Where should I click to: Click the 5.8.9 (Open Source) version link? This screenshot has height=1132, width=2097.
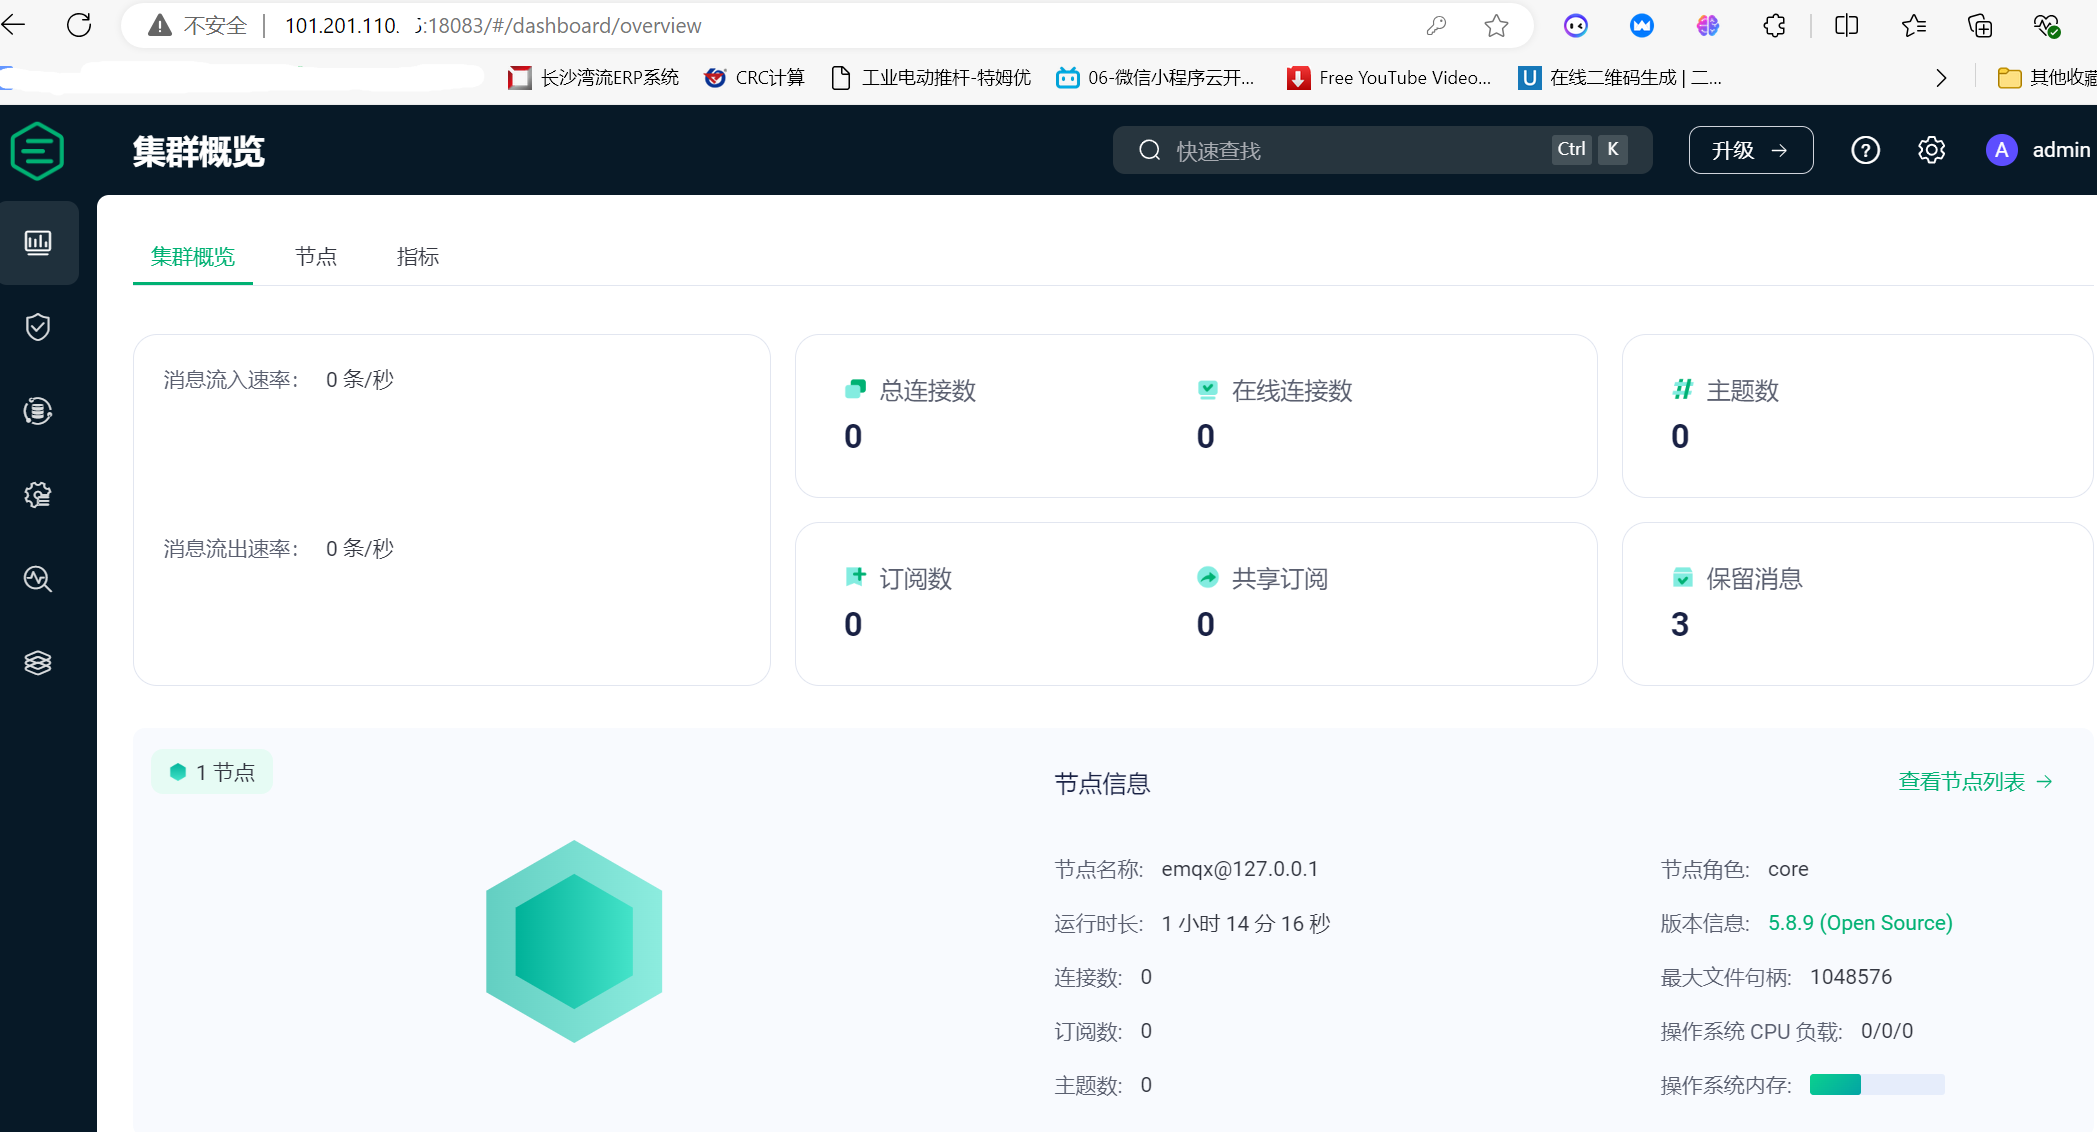click(x=1860, y=923)
